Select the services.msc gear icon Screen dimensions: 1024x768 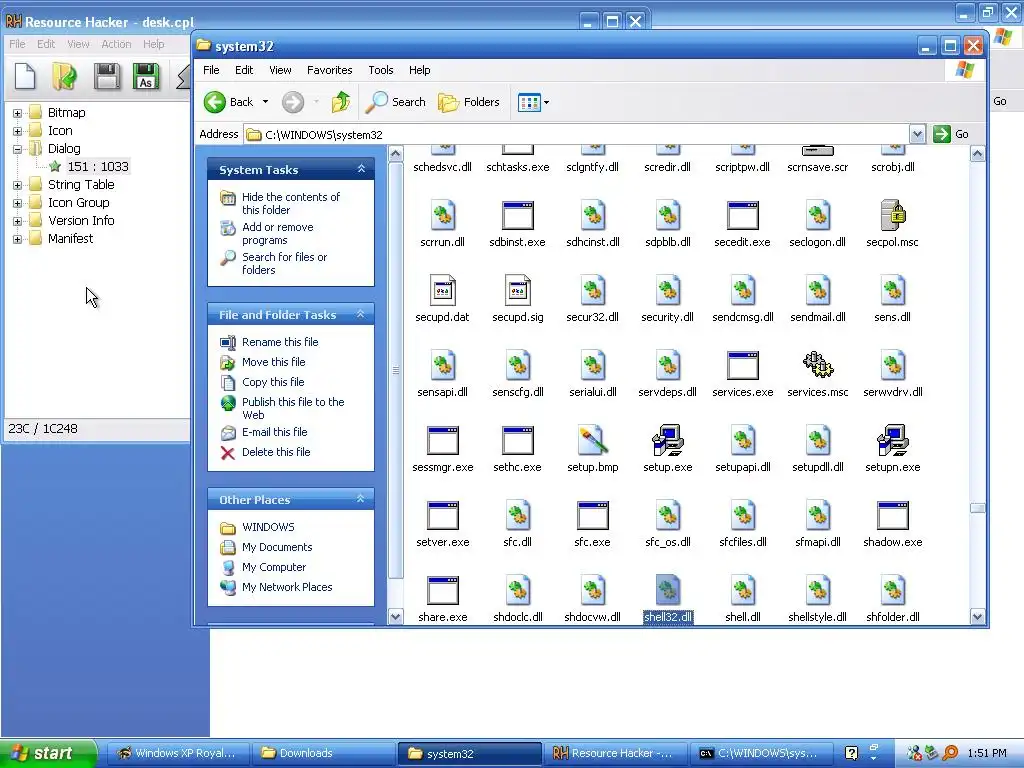818,364
